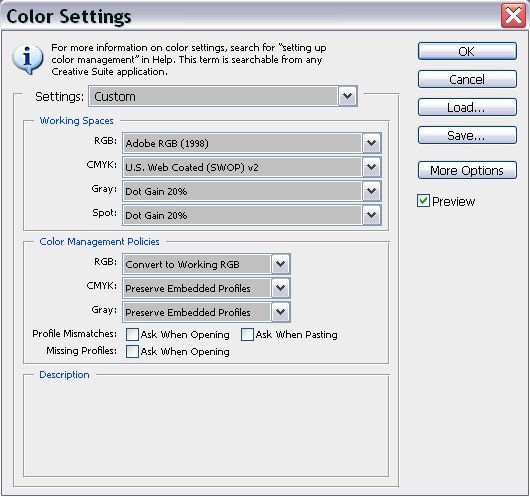Enable Missing Profiles Ask When Opening
Viewport: 530px width, 497px height.
(132, 351)
